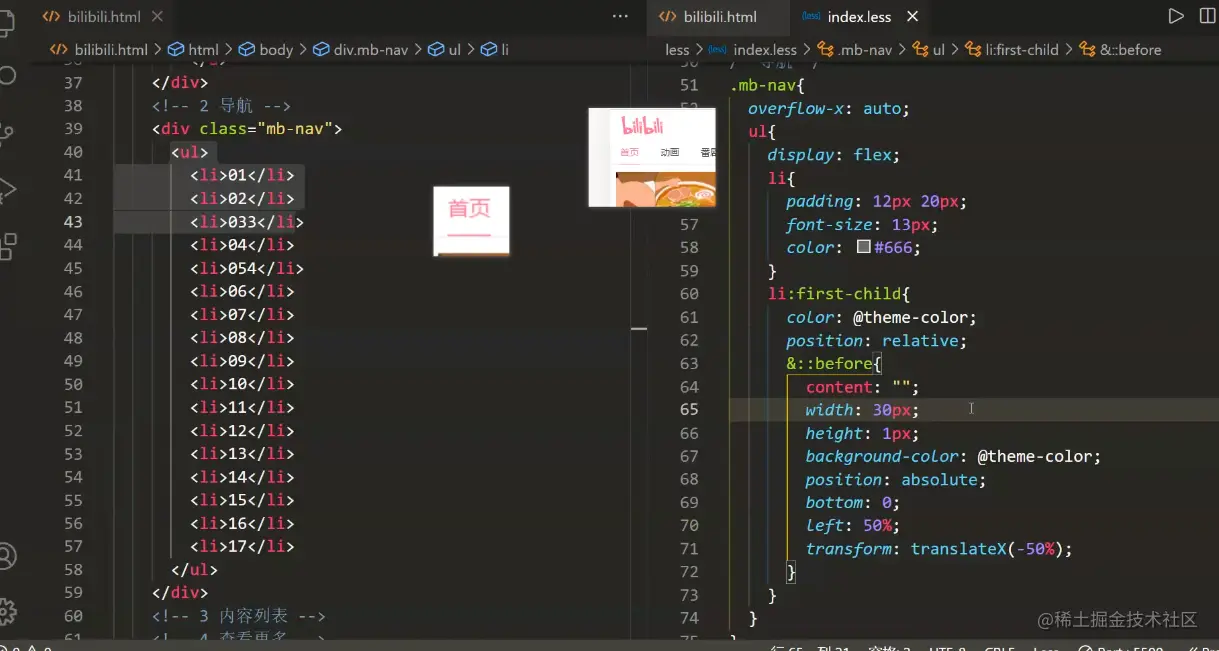
Task: Click the &::before{ selector line
Action: pos(834,364)
